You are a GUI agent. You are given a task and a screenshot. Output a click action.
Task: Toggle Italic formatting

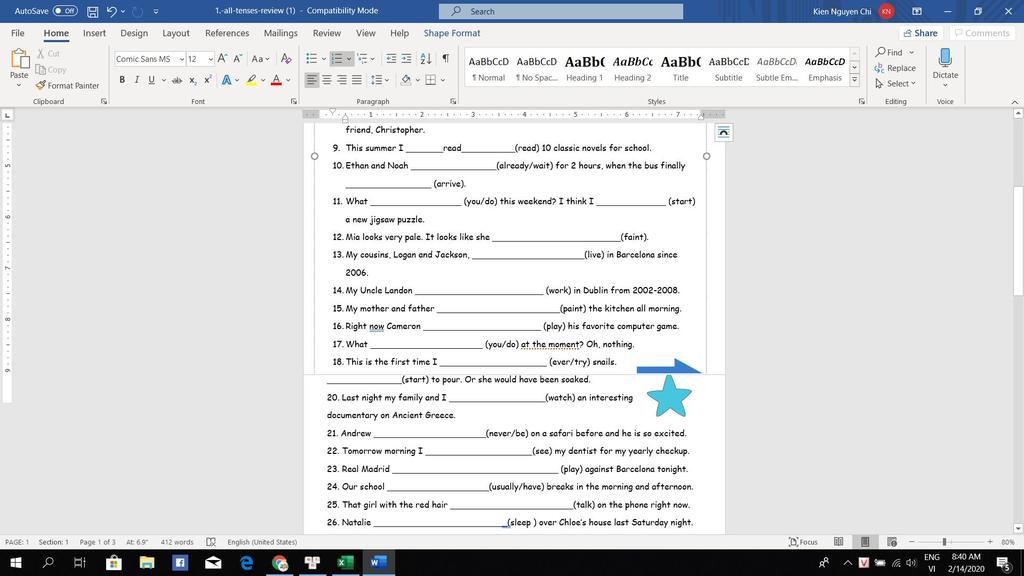click(136, 80)
